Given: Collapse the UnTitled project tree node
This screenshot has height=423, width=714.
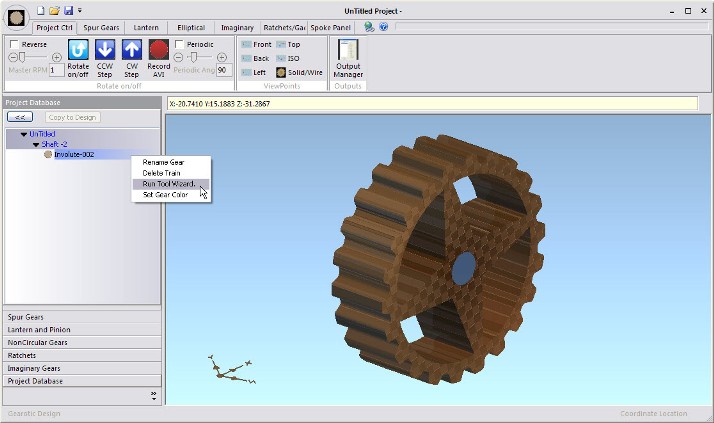Looking at the screenshot, I should tap(22, 133).
